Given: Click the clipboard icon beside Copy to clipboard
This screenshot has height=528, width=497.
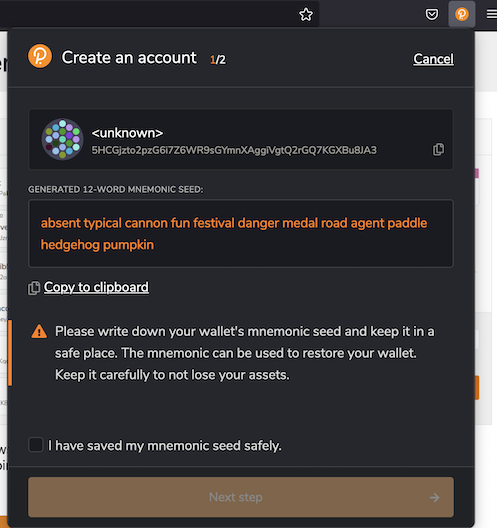Looking at the screenshot, I should pos(34,288).
